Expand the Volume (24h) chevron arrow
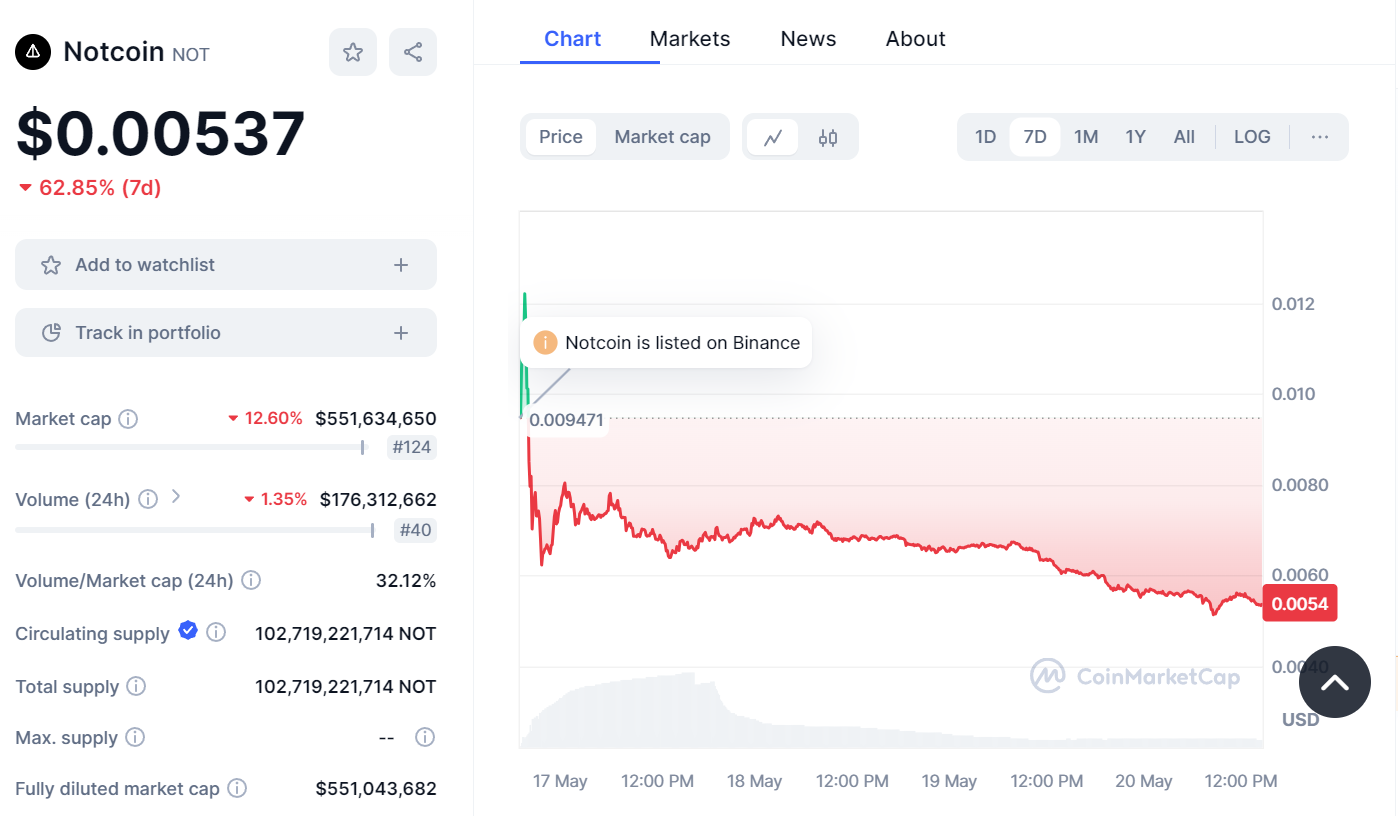The image size is (1398, 816). pos(176,496)
